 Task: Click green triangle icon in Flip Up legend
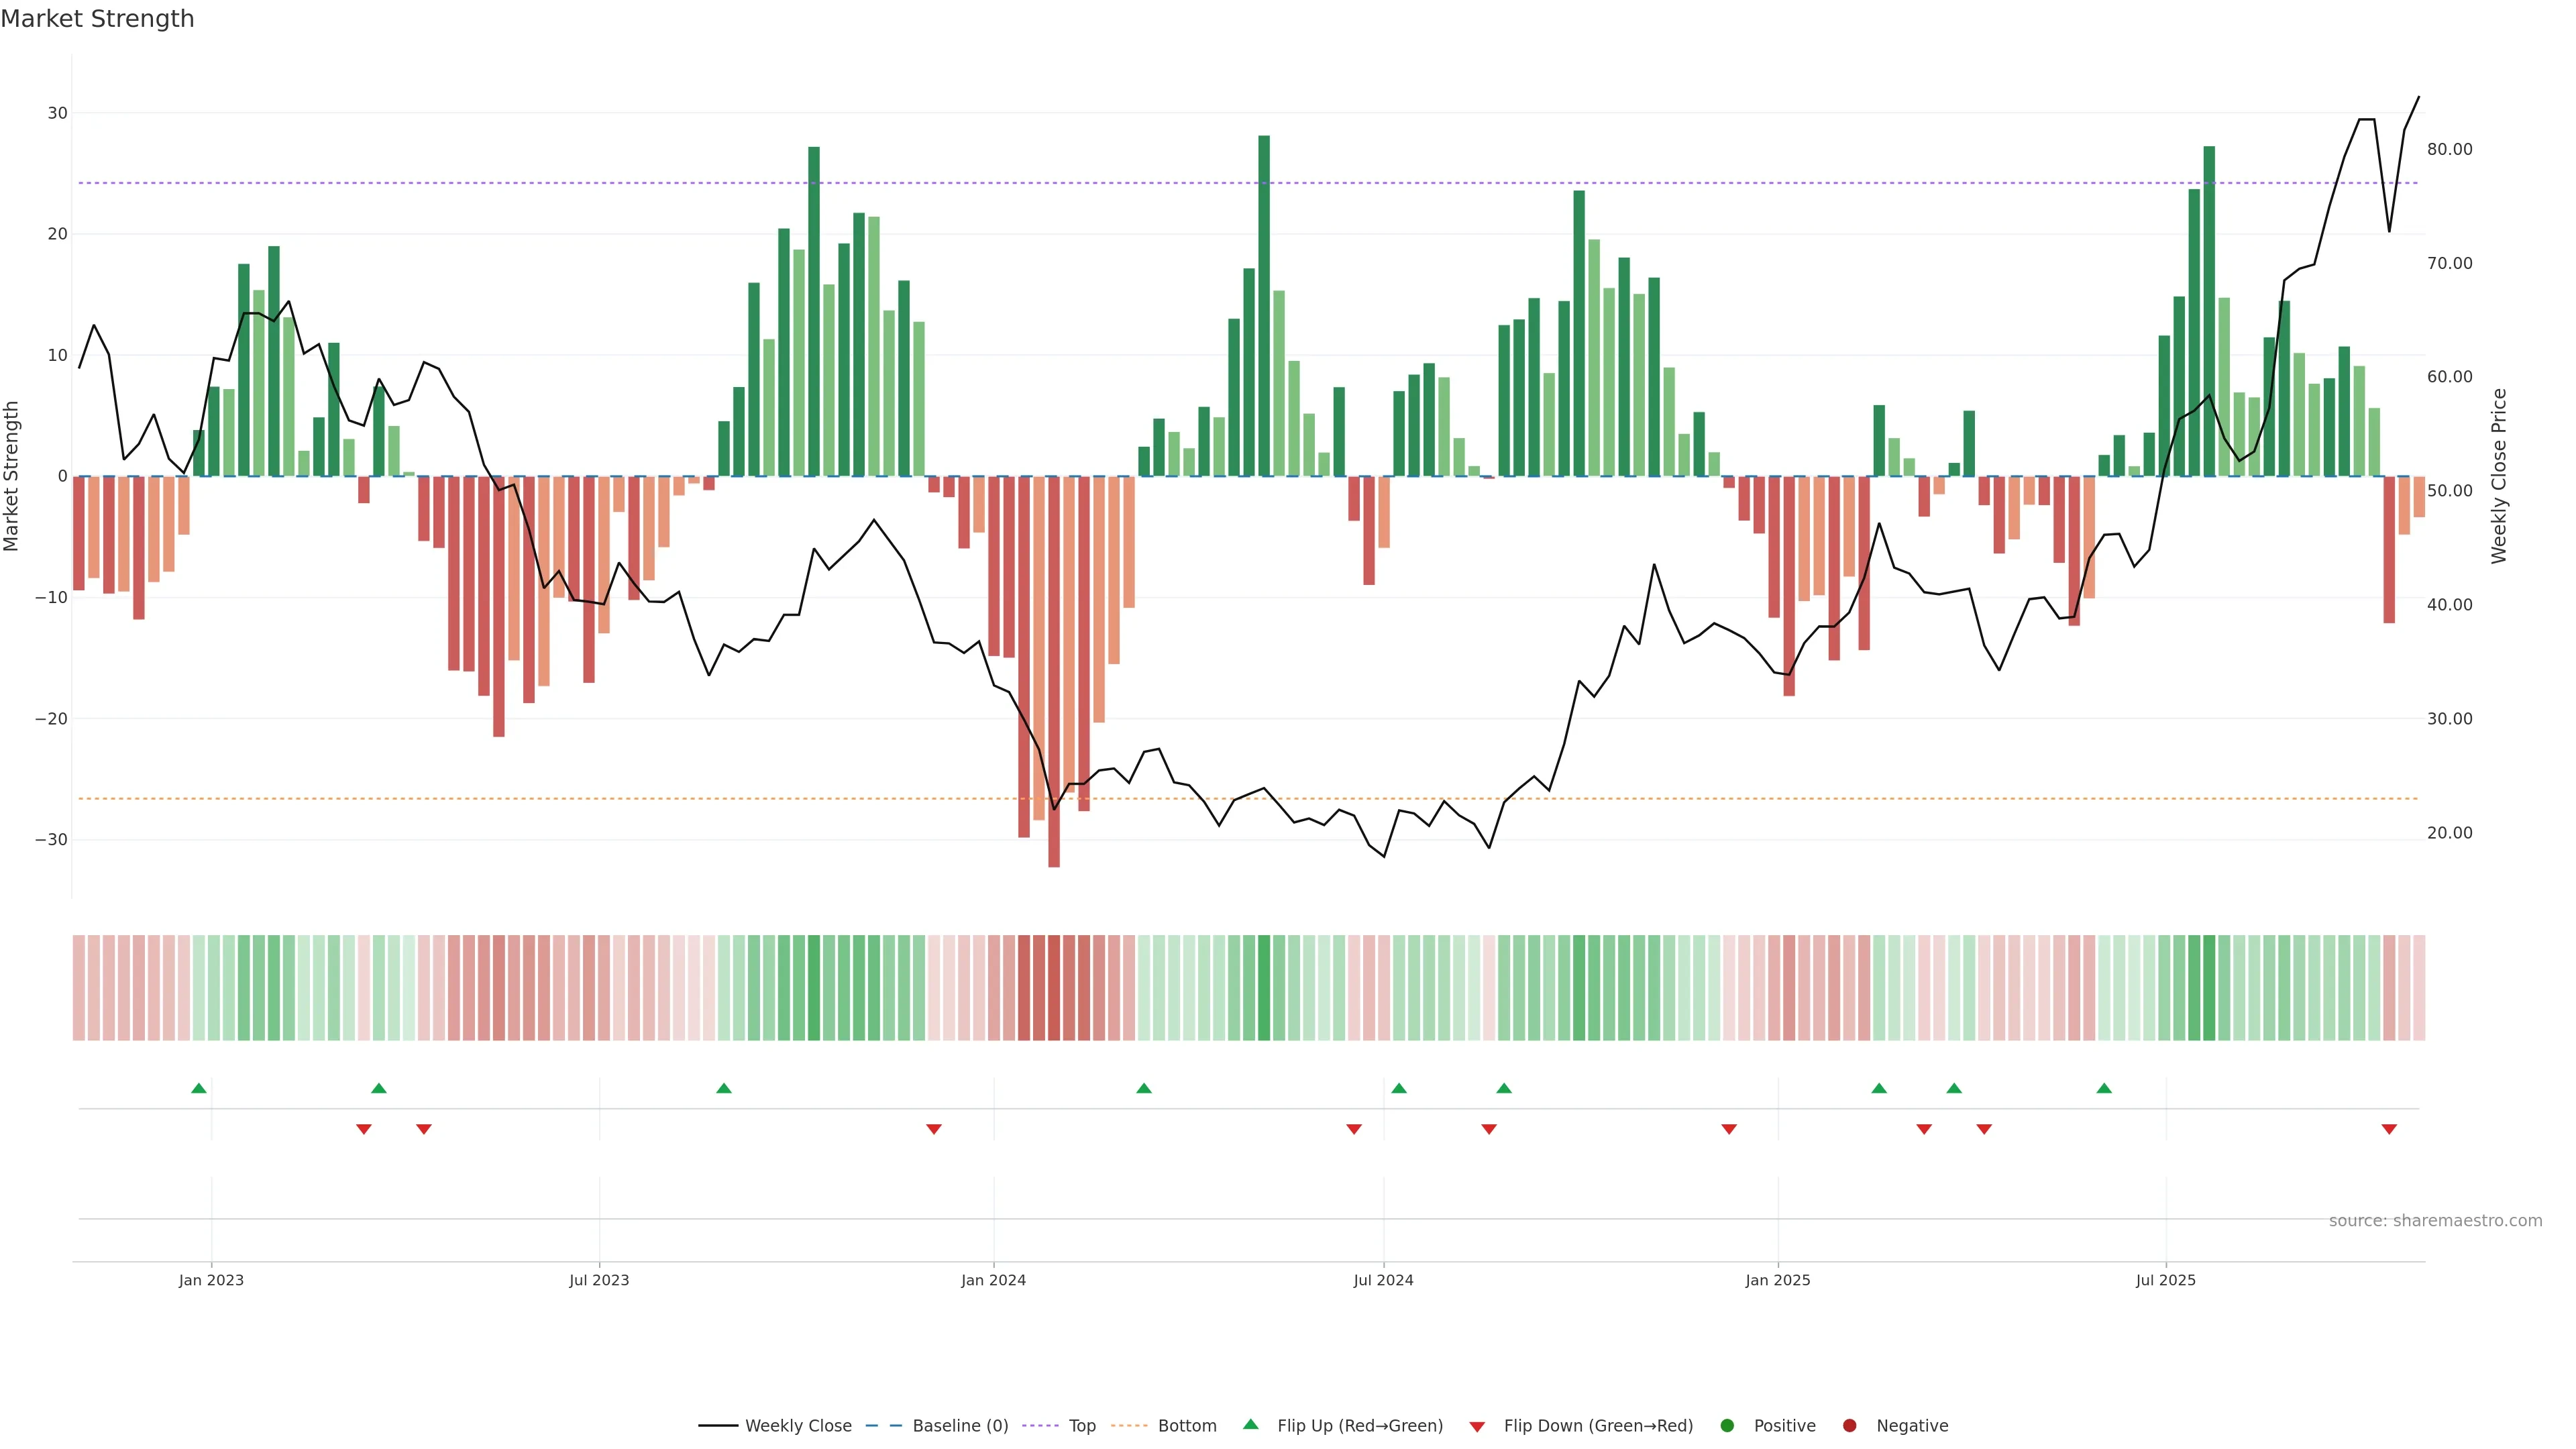click(x=1250, y=1424)
